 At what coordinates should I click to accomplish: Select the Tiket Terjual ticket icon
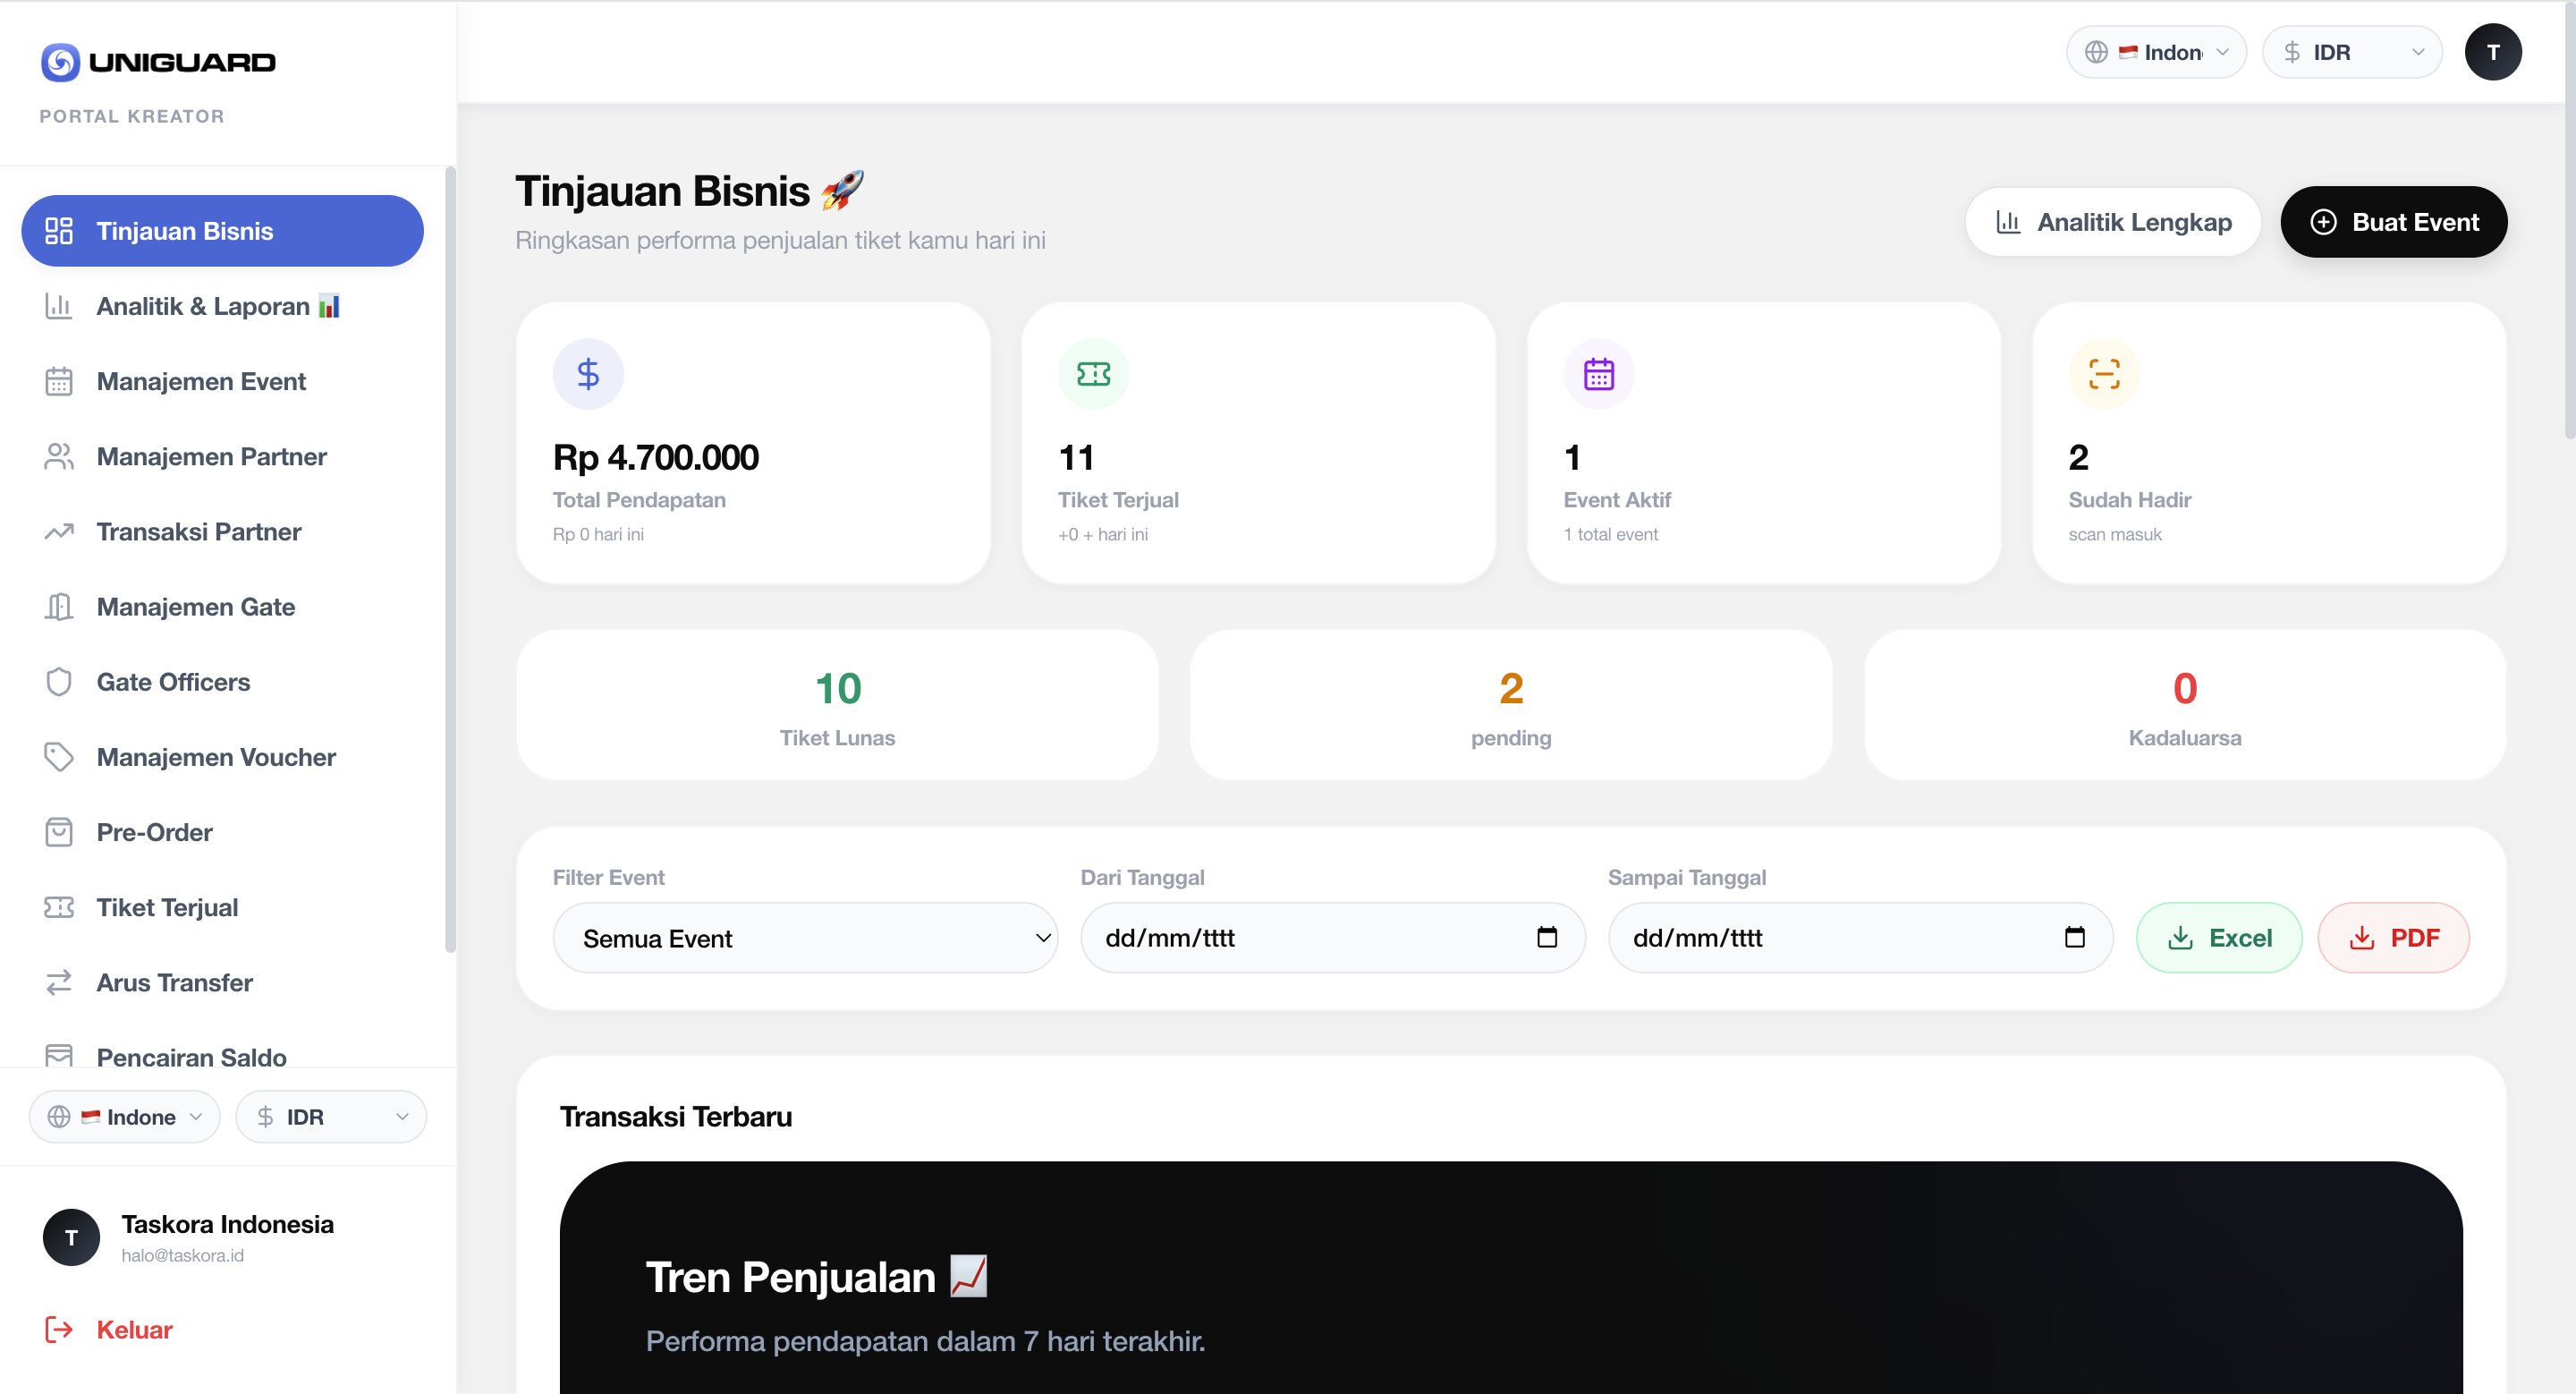click(59, 907)
